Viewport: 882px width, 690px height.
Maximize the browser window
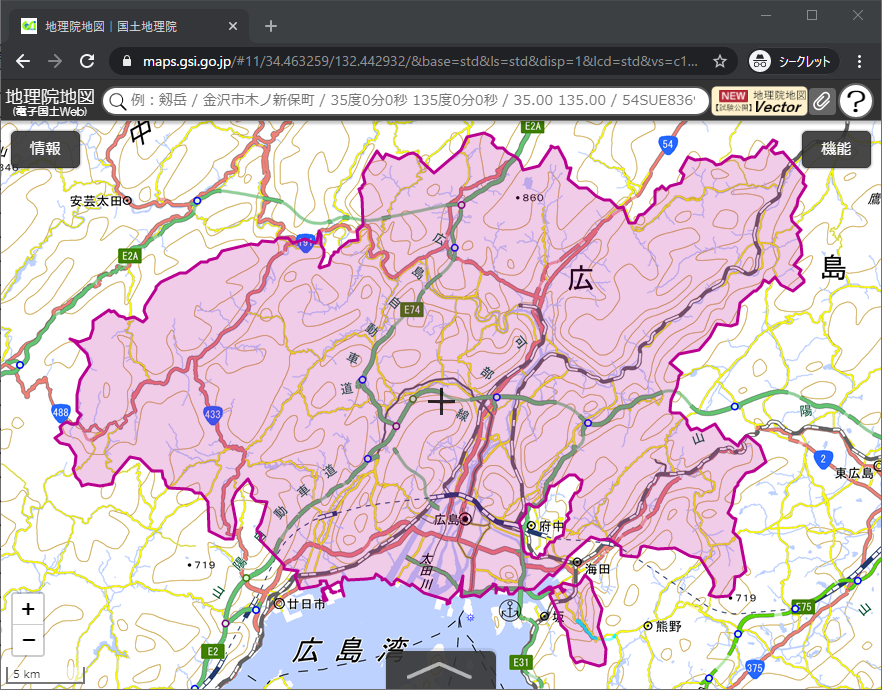coord(812,15)
